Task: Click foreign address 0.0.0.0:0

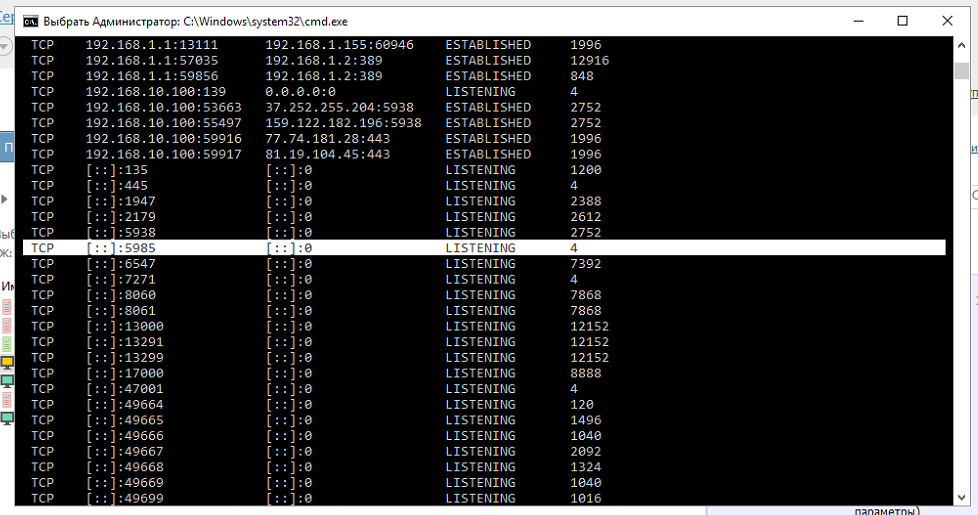Action: coord(301,92)
